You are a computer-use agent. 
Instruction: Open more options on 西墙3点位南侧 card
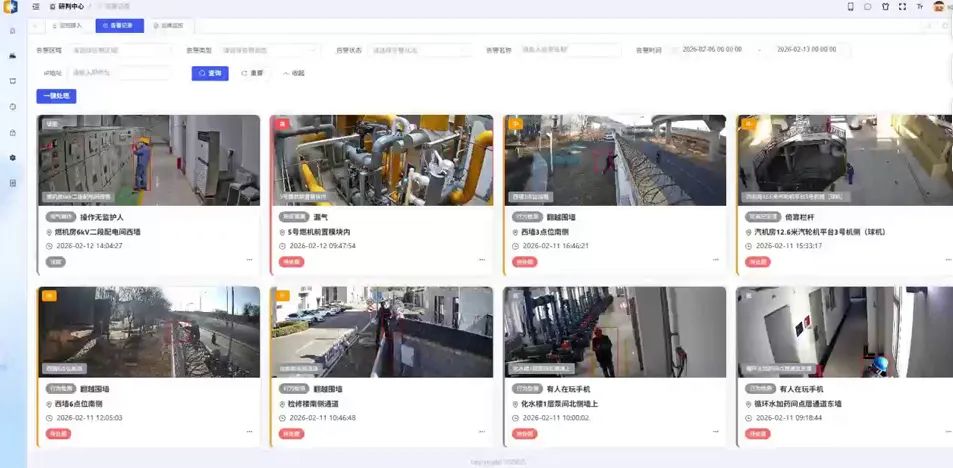[x=715, y=260]
